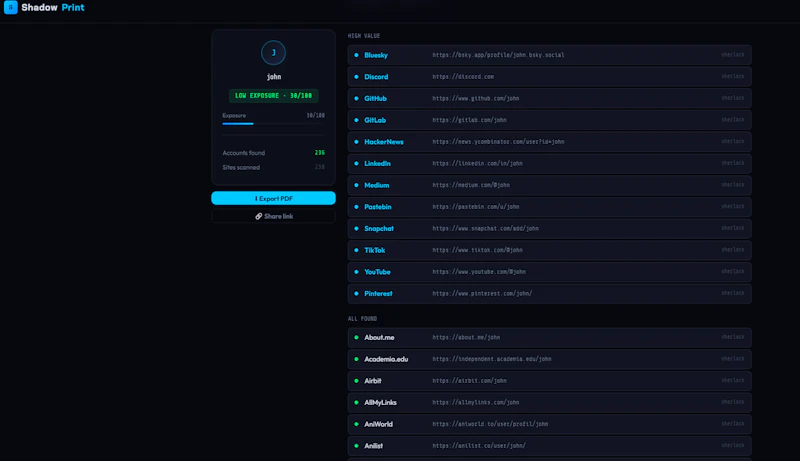Open the GitHub result
This screenshot has height=461, width=800.
pos(549,98)
